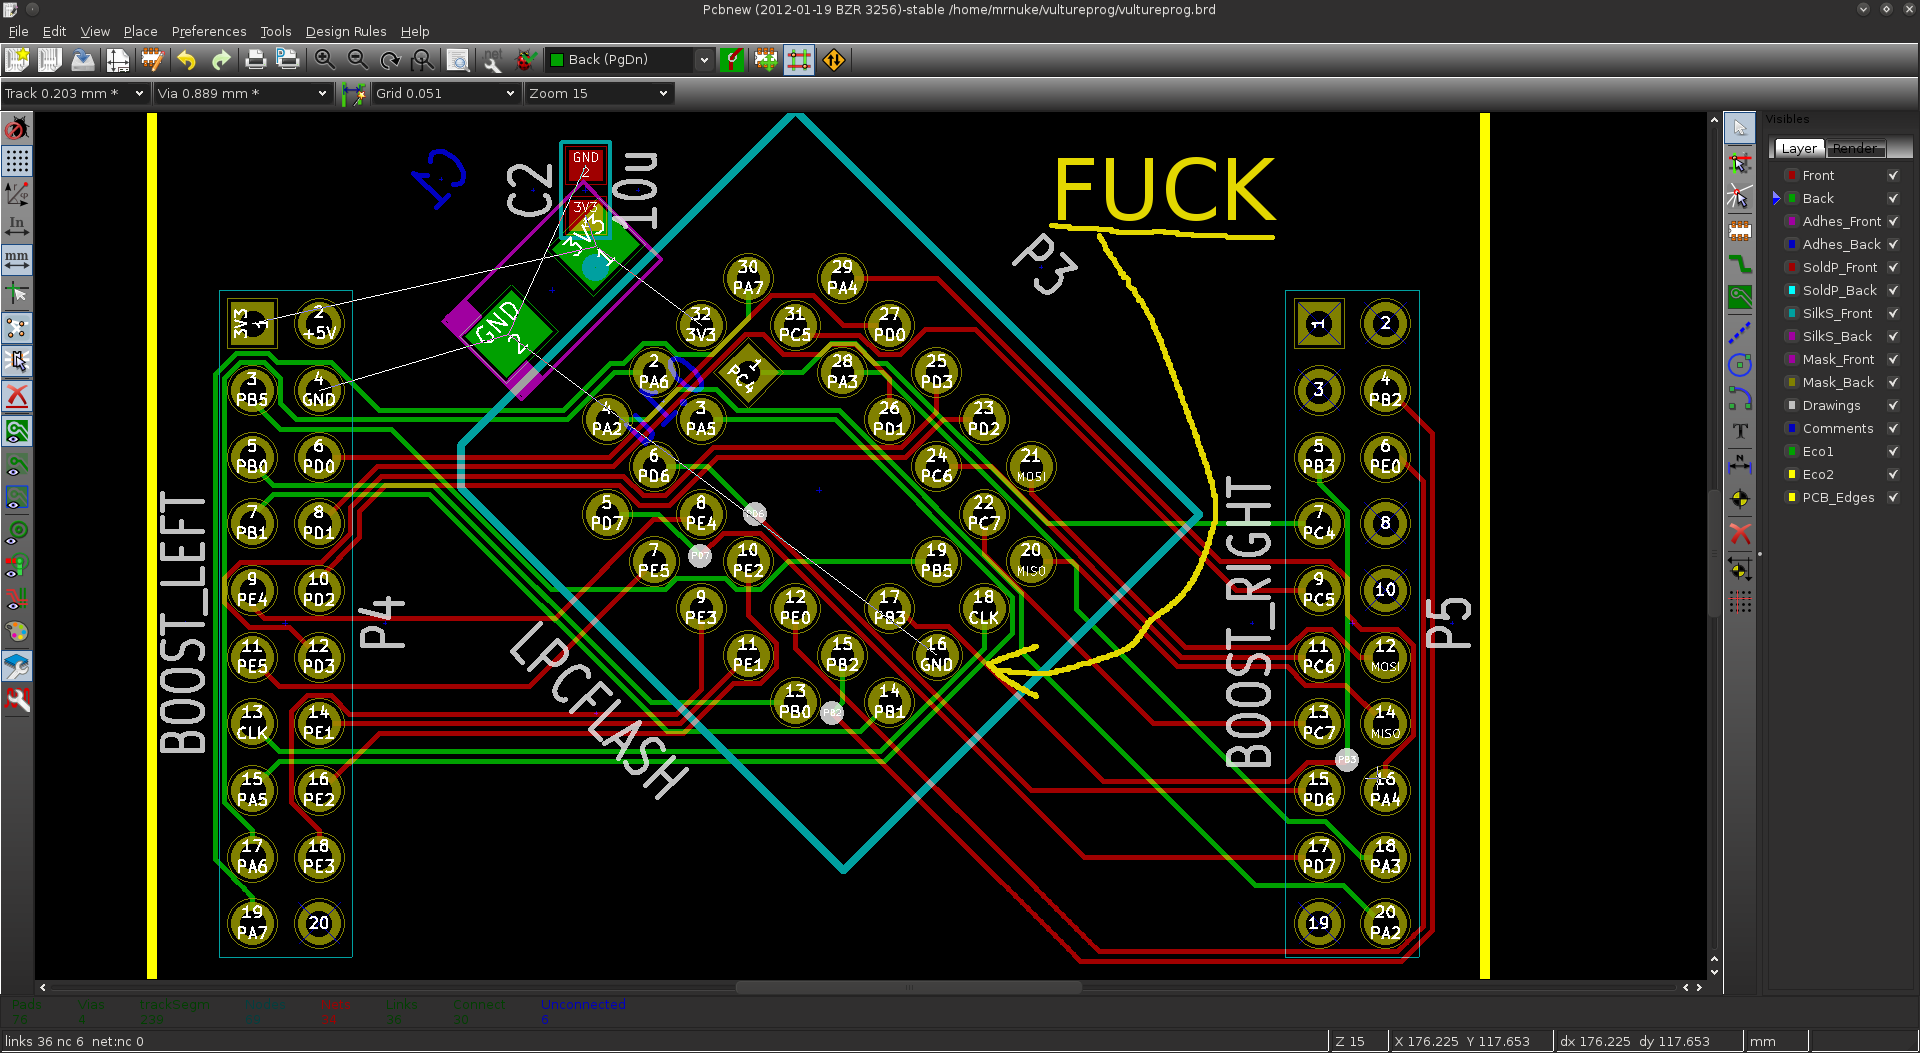The height and width of the screenshot is (1053, 1920).
Task: Print the board using the printer icon
Action: [x=255, y=60]
